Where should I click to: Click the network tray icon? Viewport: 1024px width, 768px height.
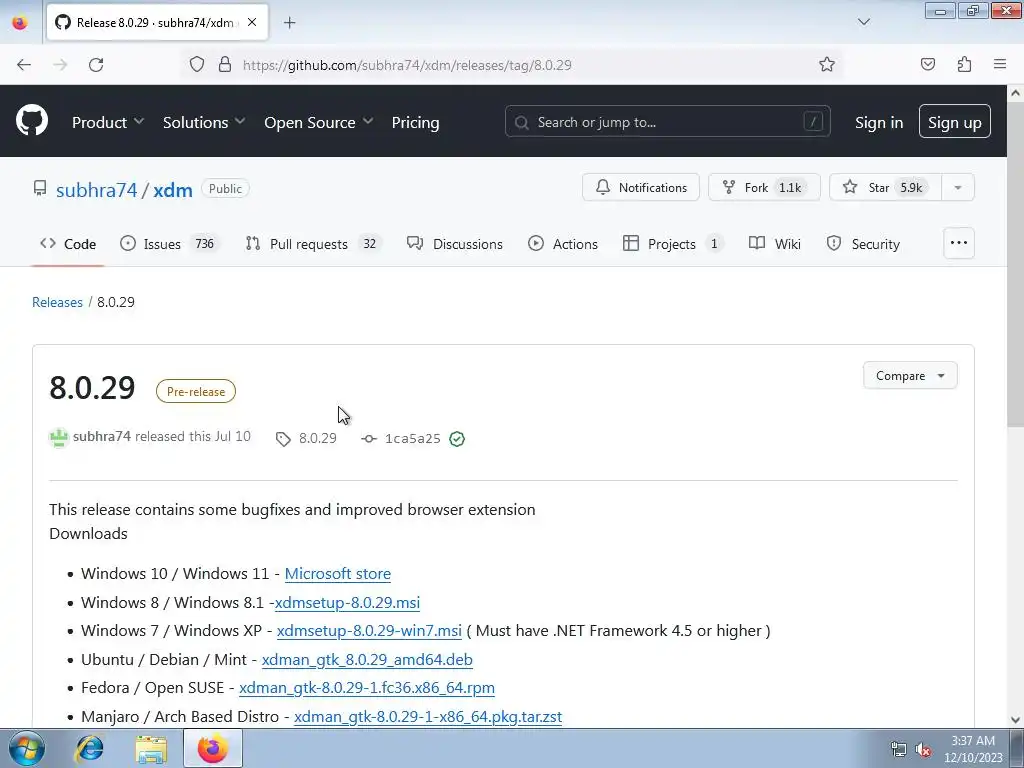pyautogui.click(x=899, y=750)
